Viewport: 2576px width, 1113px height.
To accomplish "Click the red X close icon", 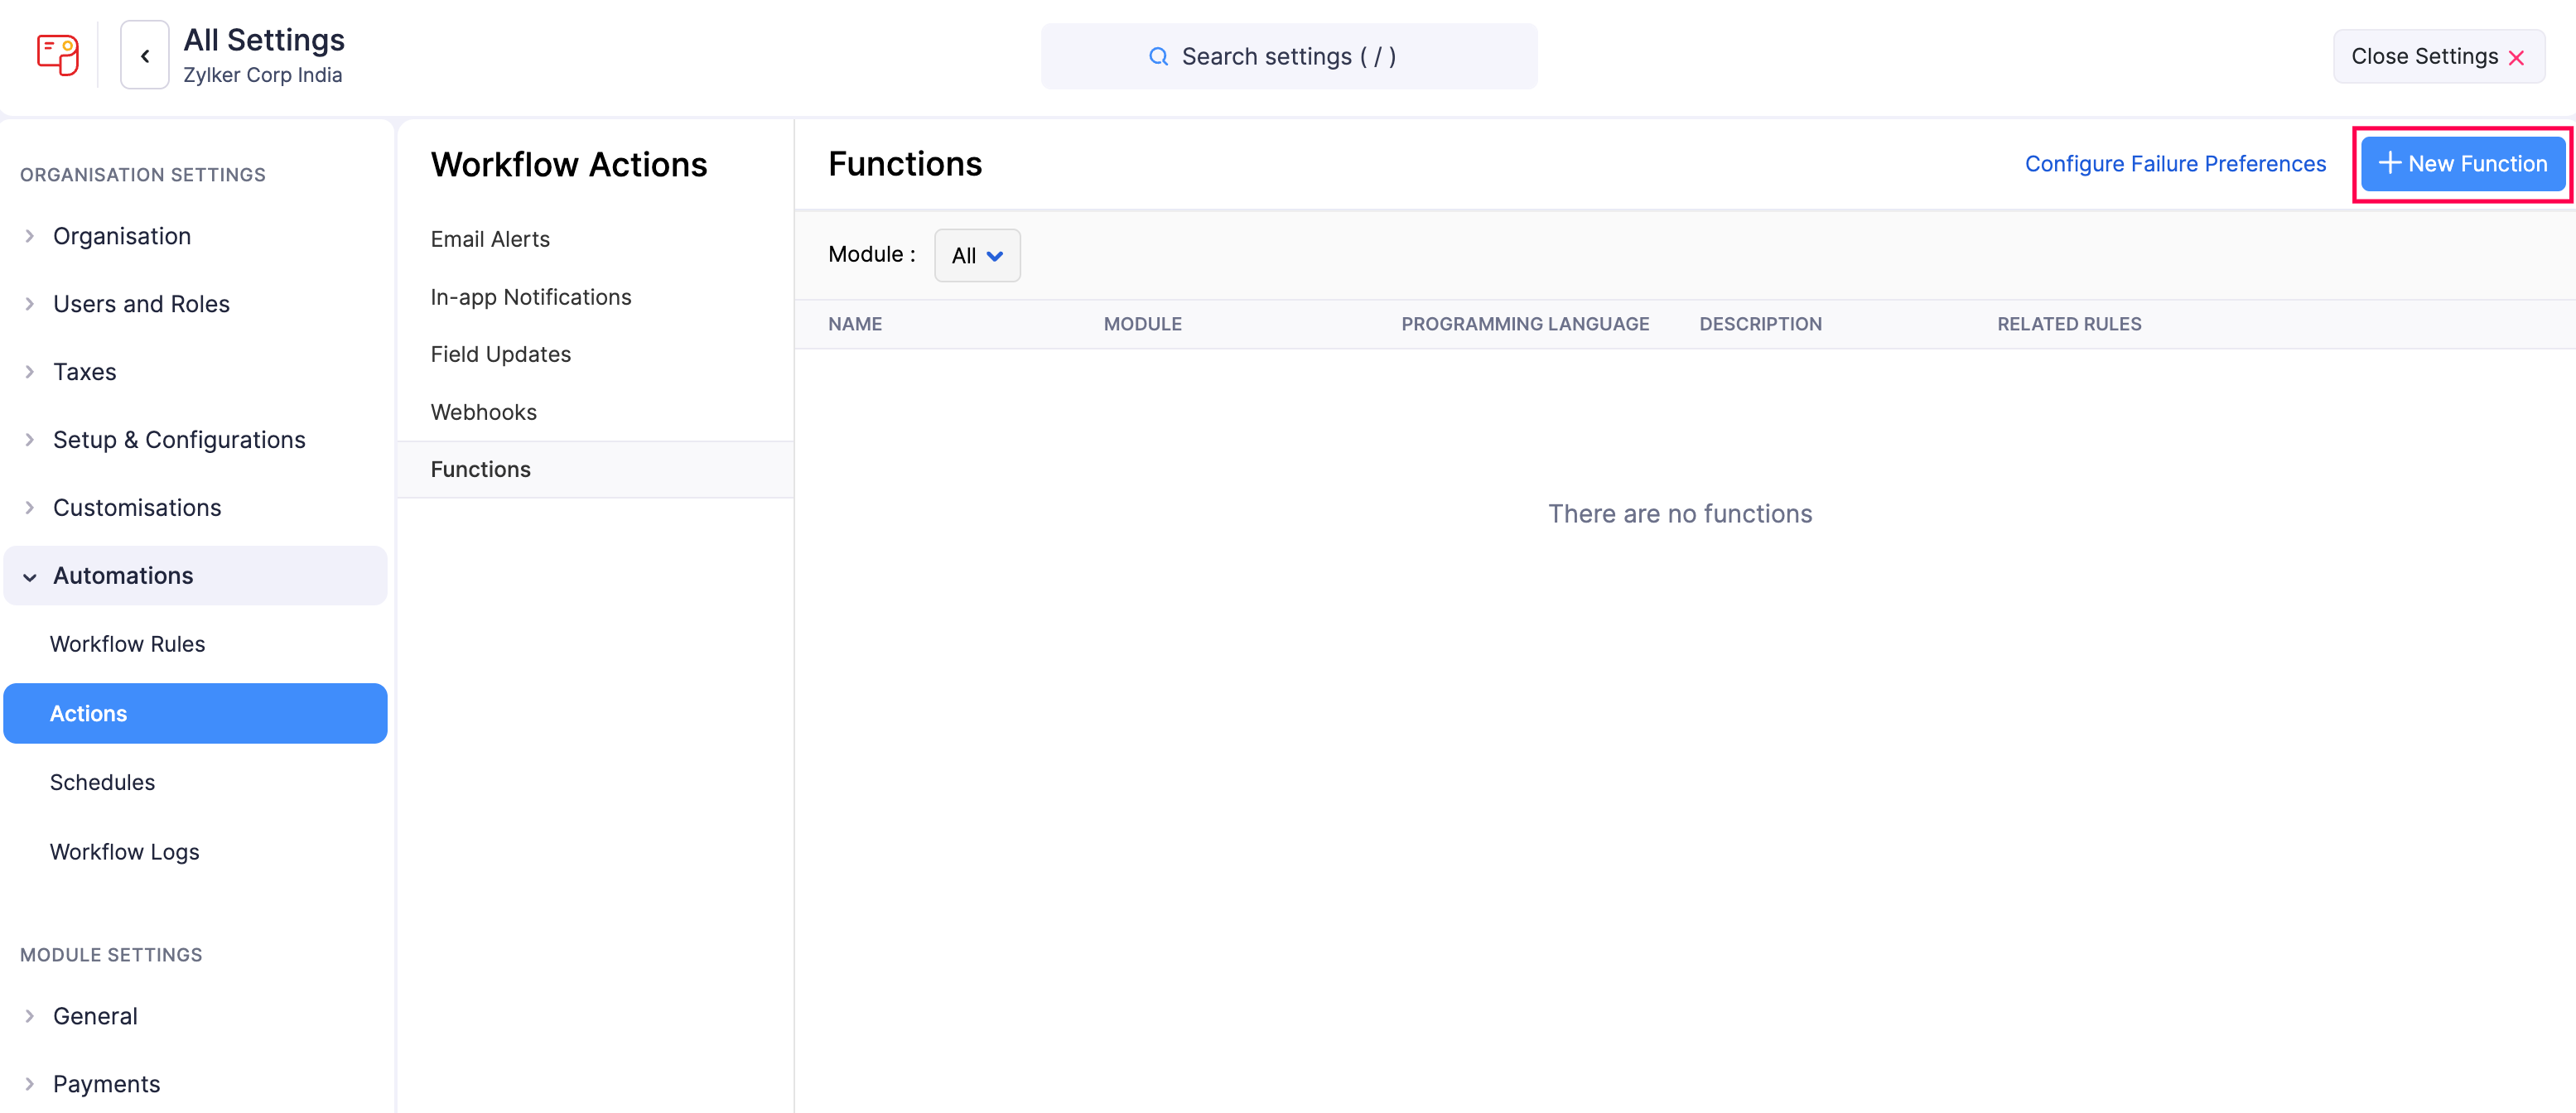I will 2517,58.
